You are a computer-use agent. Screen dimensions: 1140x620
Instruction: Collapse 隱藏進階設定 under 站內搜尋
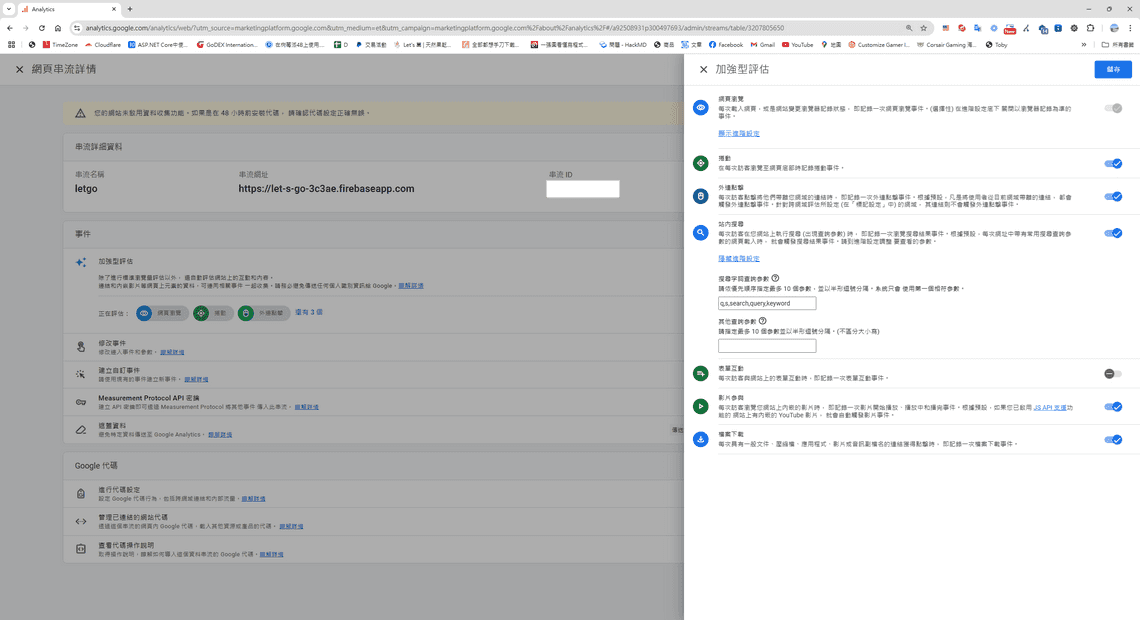pyautogui.click(x=737, y=258)
